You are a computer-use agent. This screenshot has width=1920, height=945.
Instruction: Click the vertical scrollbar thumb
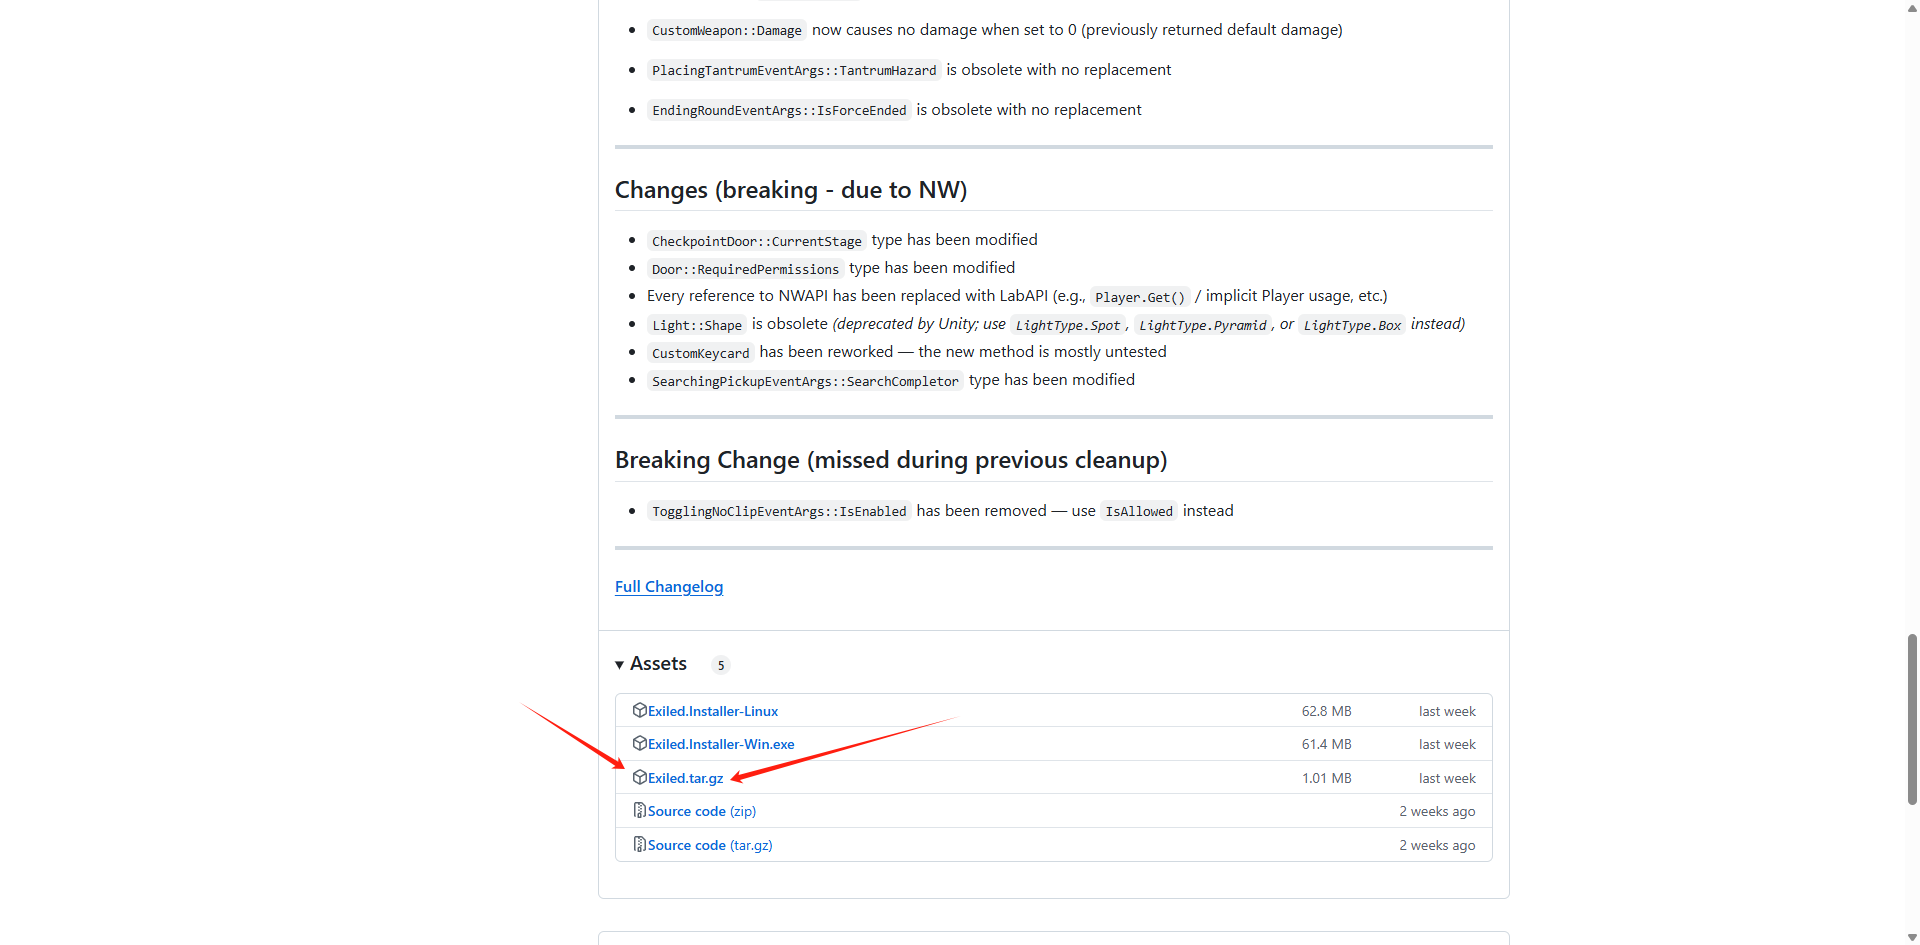(1912, 718)
